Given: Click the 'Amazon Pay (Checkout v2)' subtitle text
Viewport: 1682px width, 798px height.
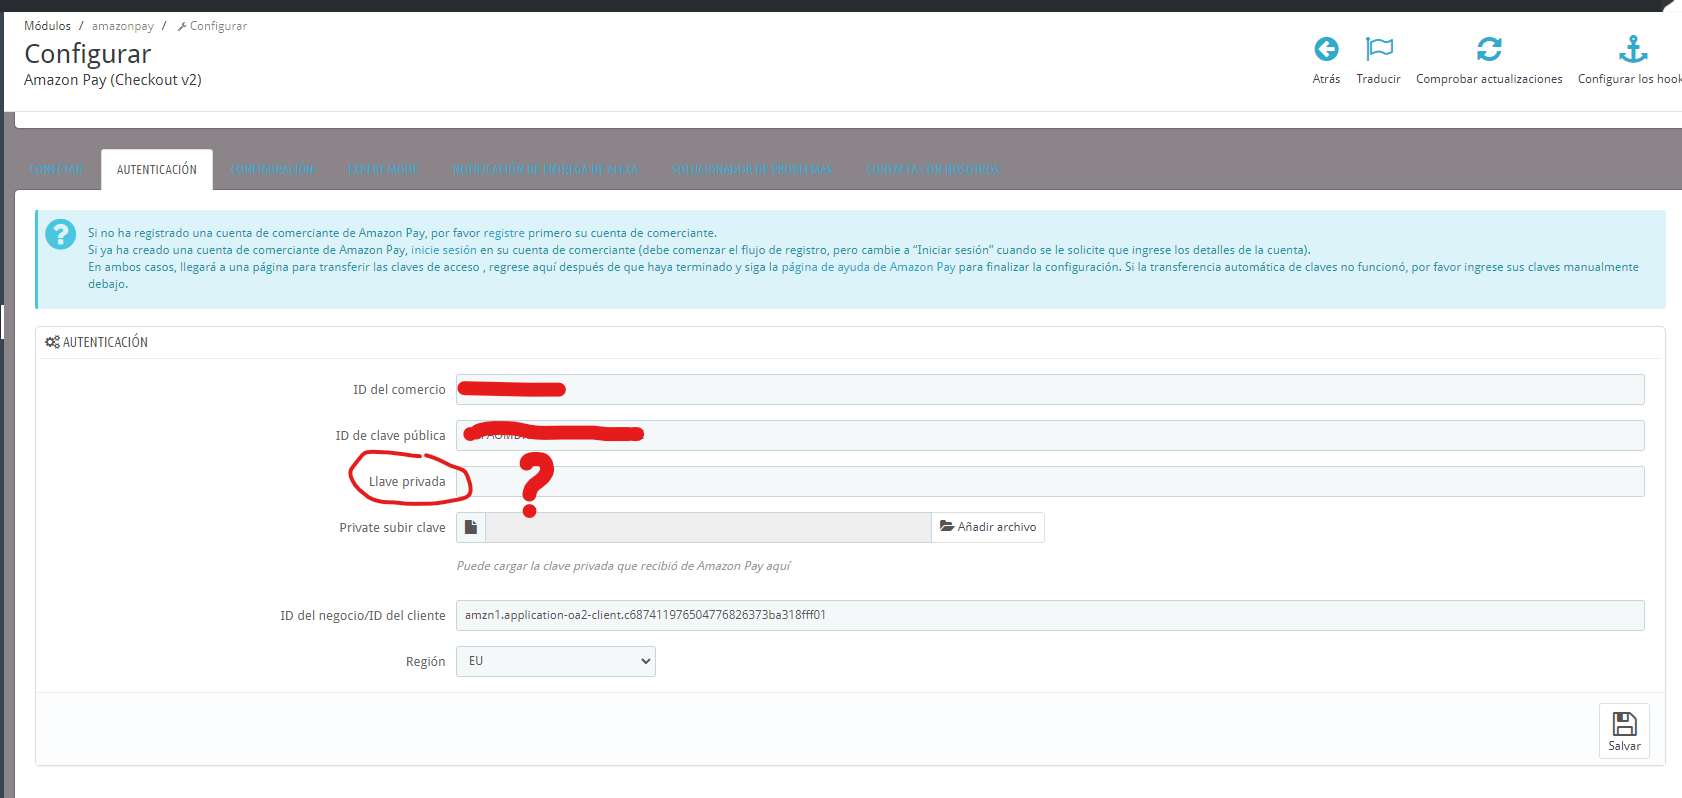Looking at the screenshot, I should [x=113, y=80].
